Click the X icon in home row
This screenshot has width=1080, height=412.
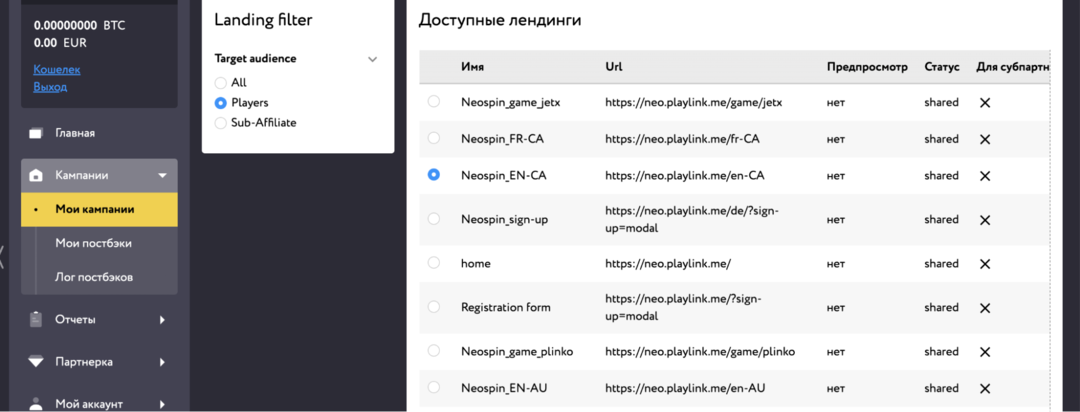pyautogui.click(x=984, y=264)
